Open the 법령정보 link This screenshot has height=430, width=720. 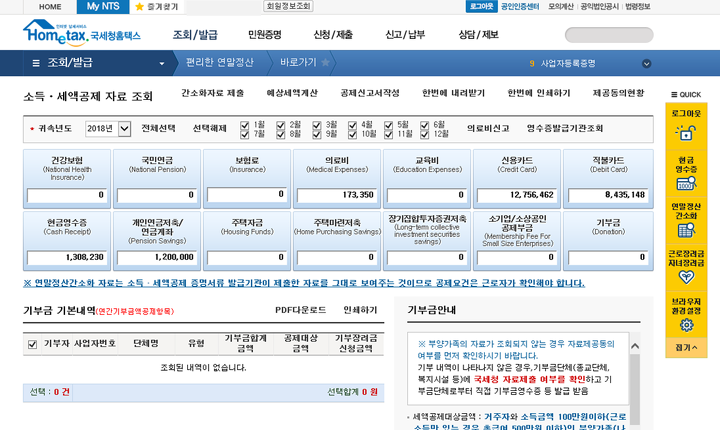coord(637,7)
